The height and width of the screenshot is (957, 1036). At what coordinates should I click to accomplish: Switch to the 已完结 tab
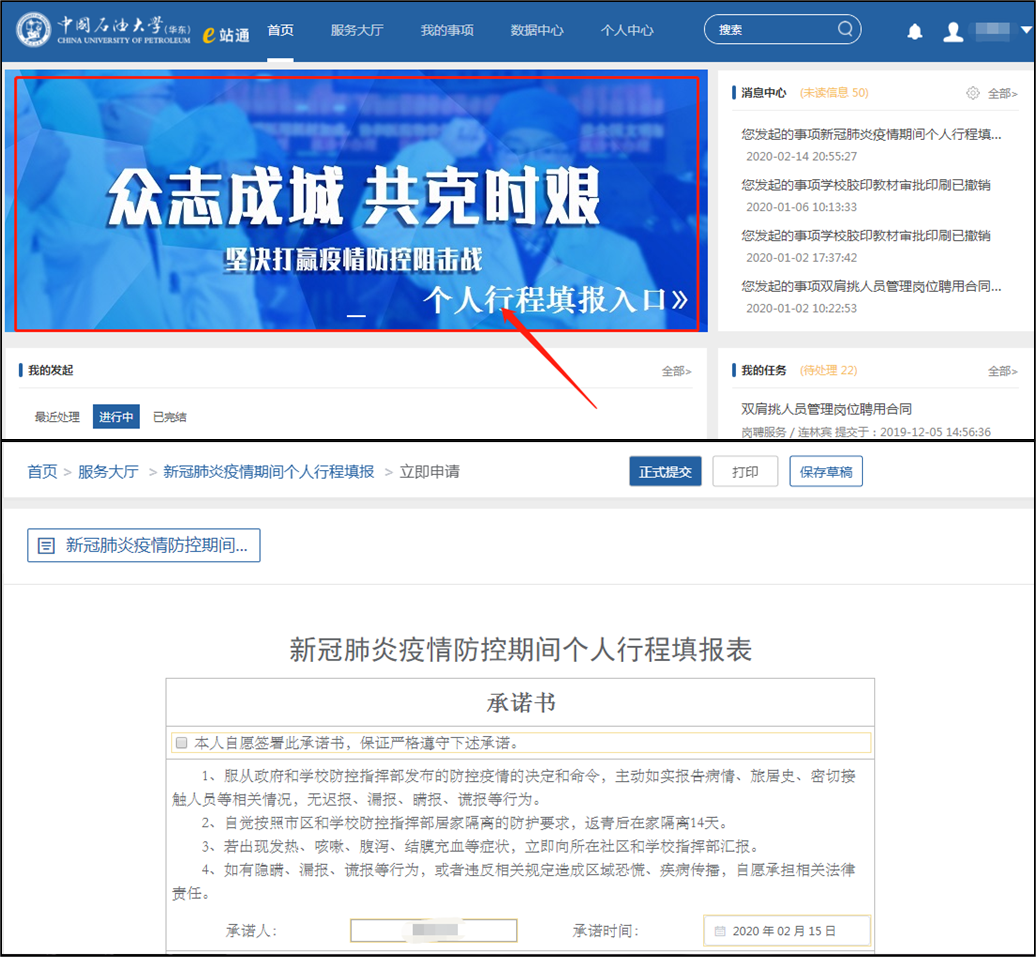pos(169,417)
